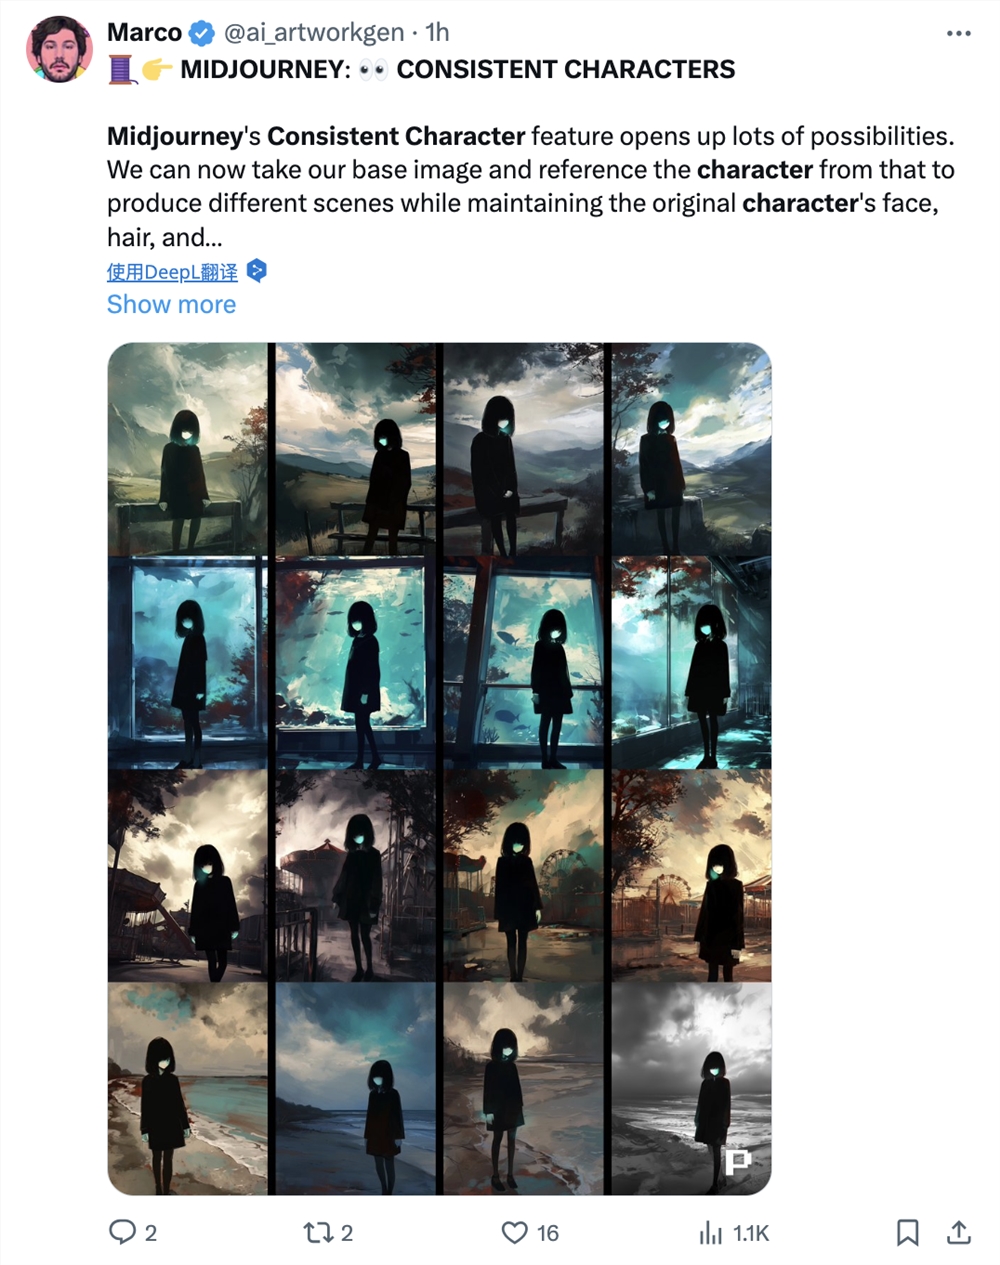Open the share upload icon
The image size is (1000, 1265).
(x=958, y=1232)
